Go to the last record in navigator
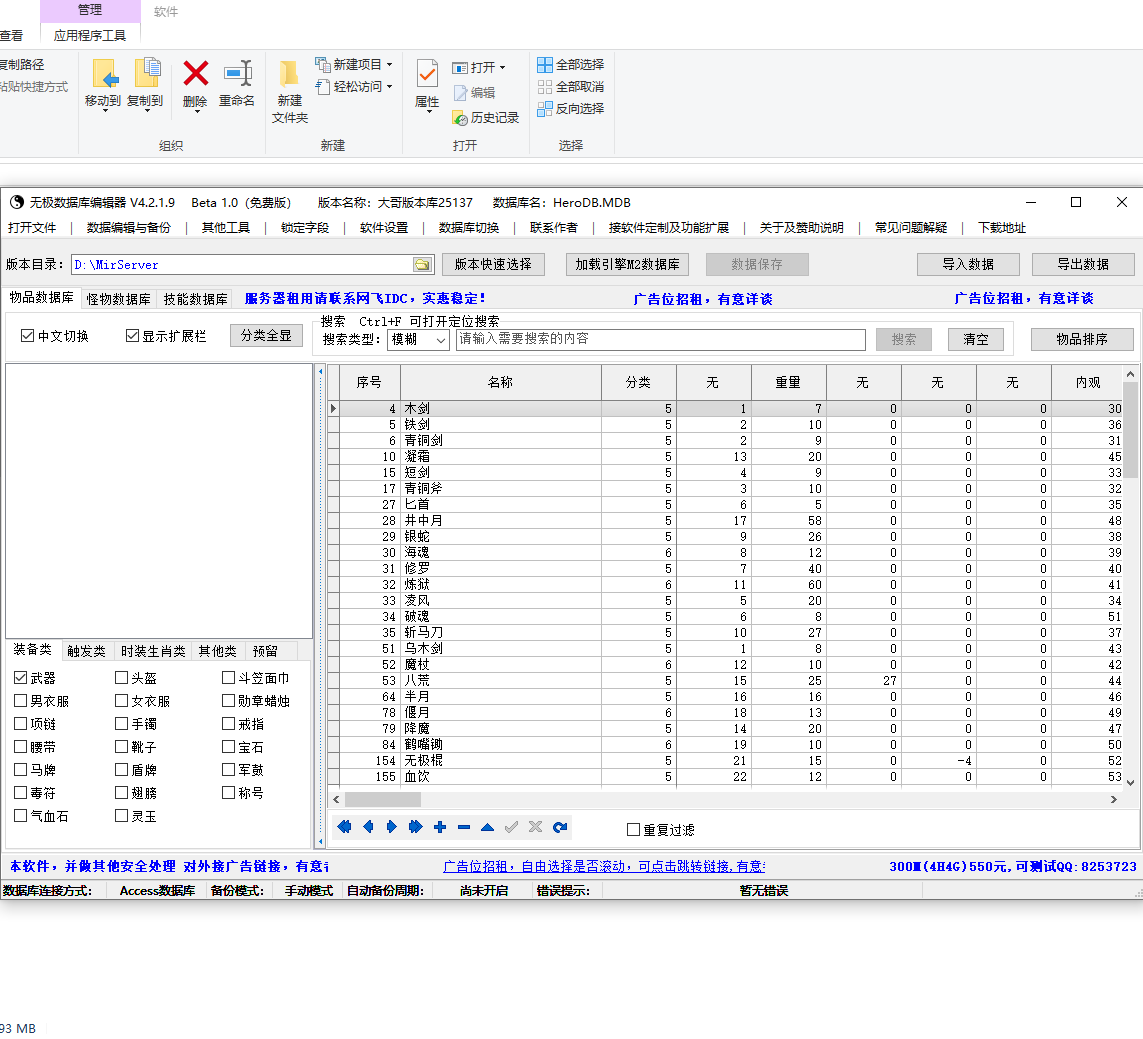This screenshot has width=1143, height=1039. click(416, 827)
